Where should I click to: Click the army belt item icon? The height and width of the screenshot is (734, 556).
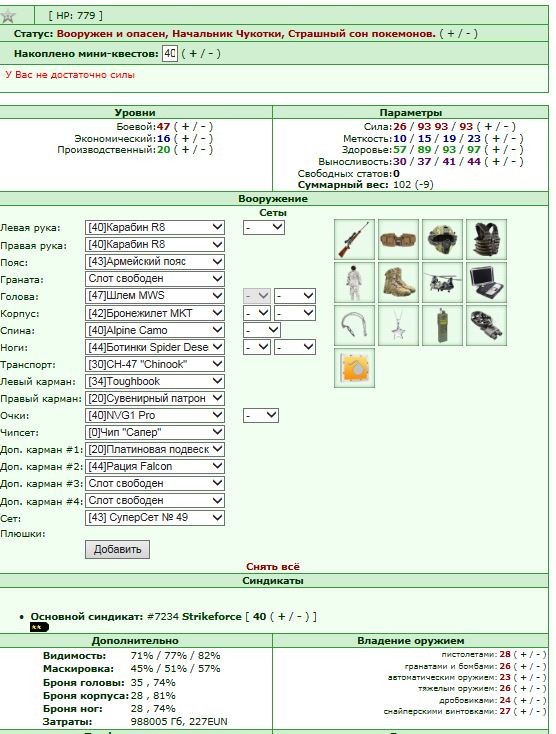coord(398,239)
